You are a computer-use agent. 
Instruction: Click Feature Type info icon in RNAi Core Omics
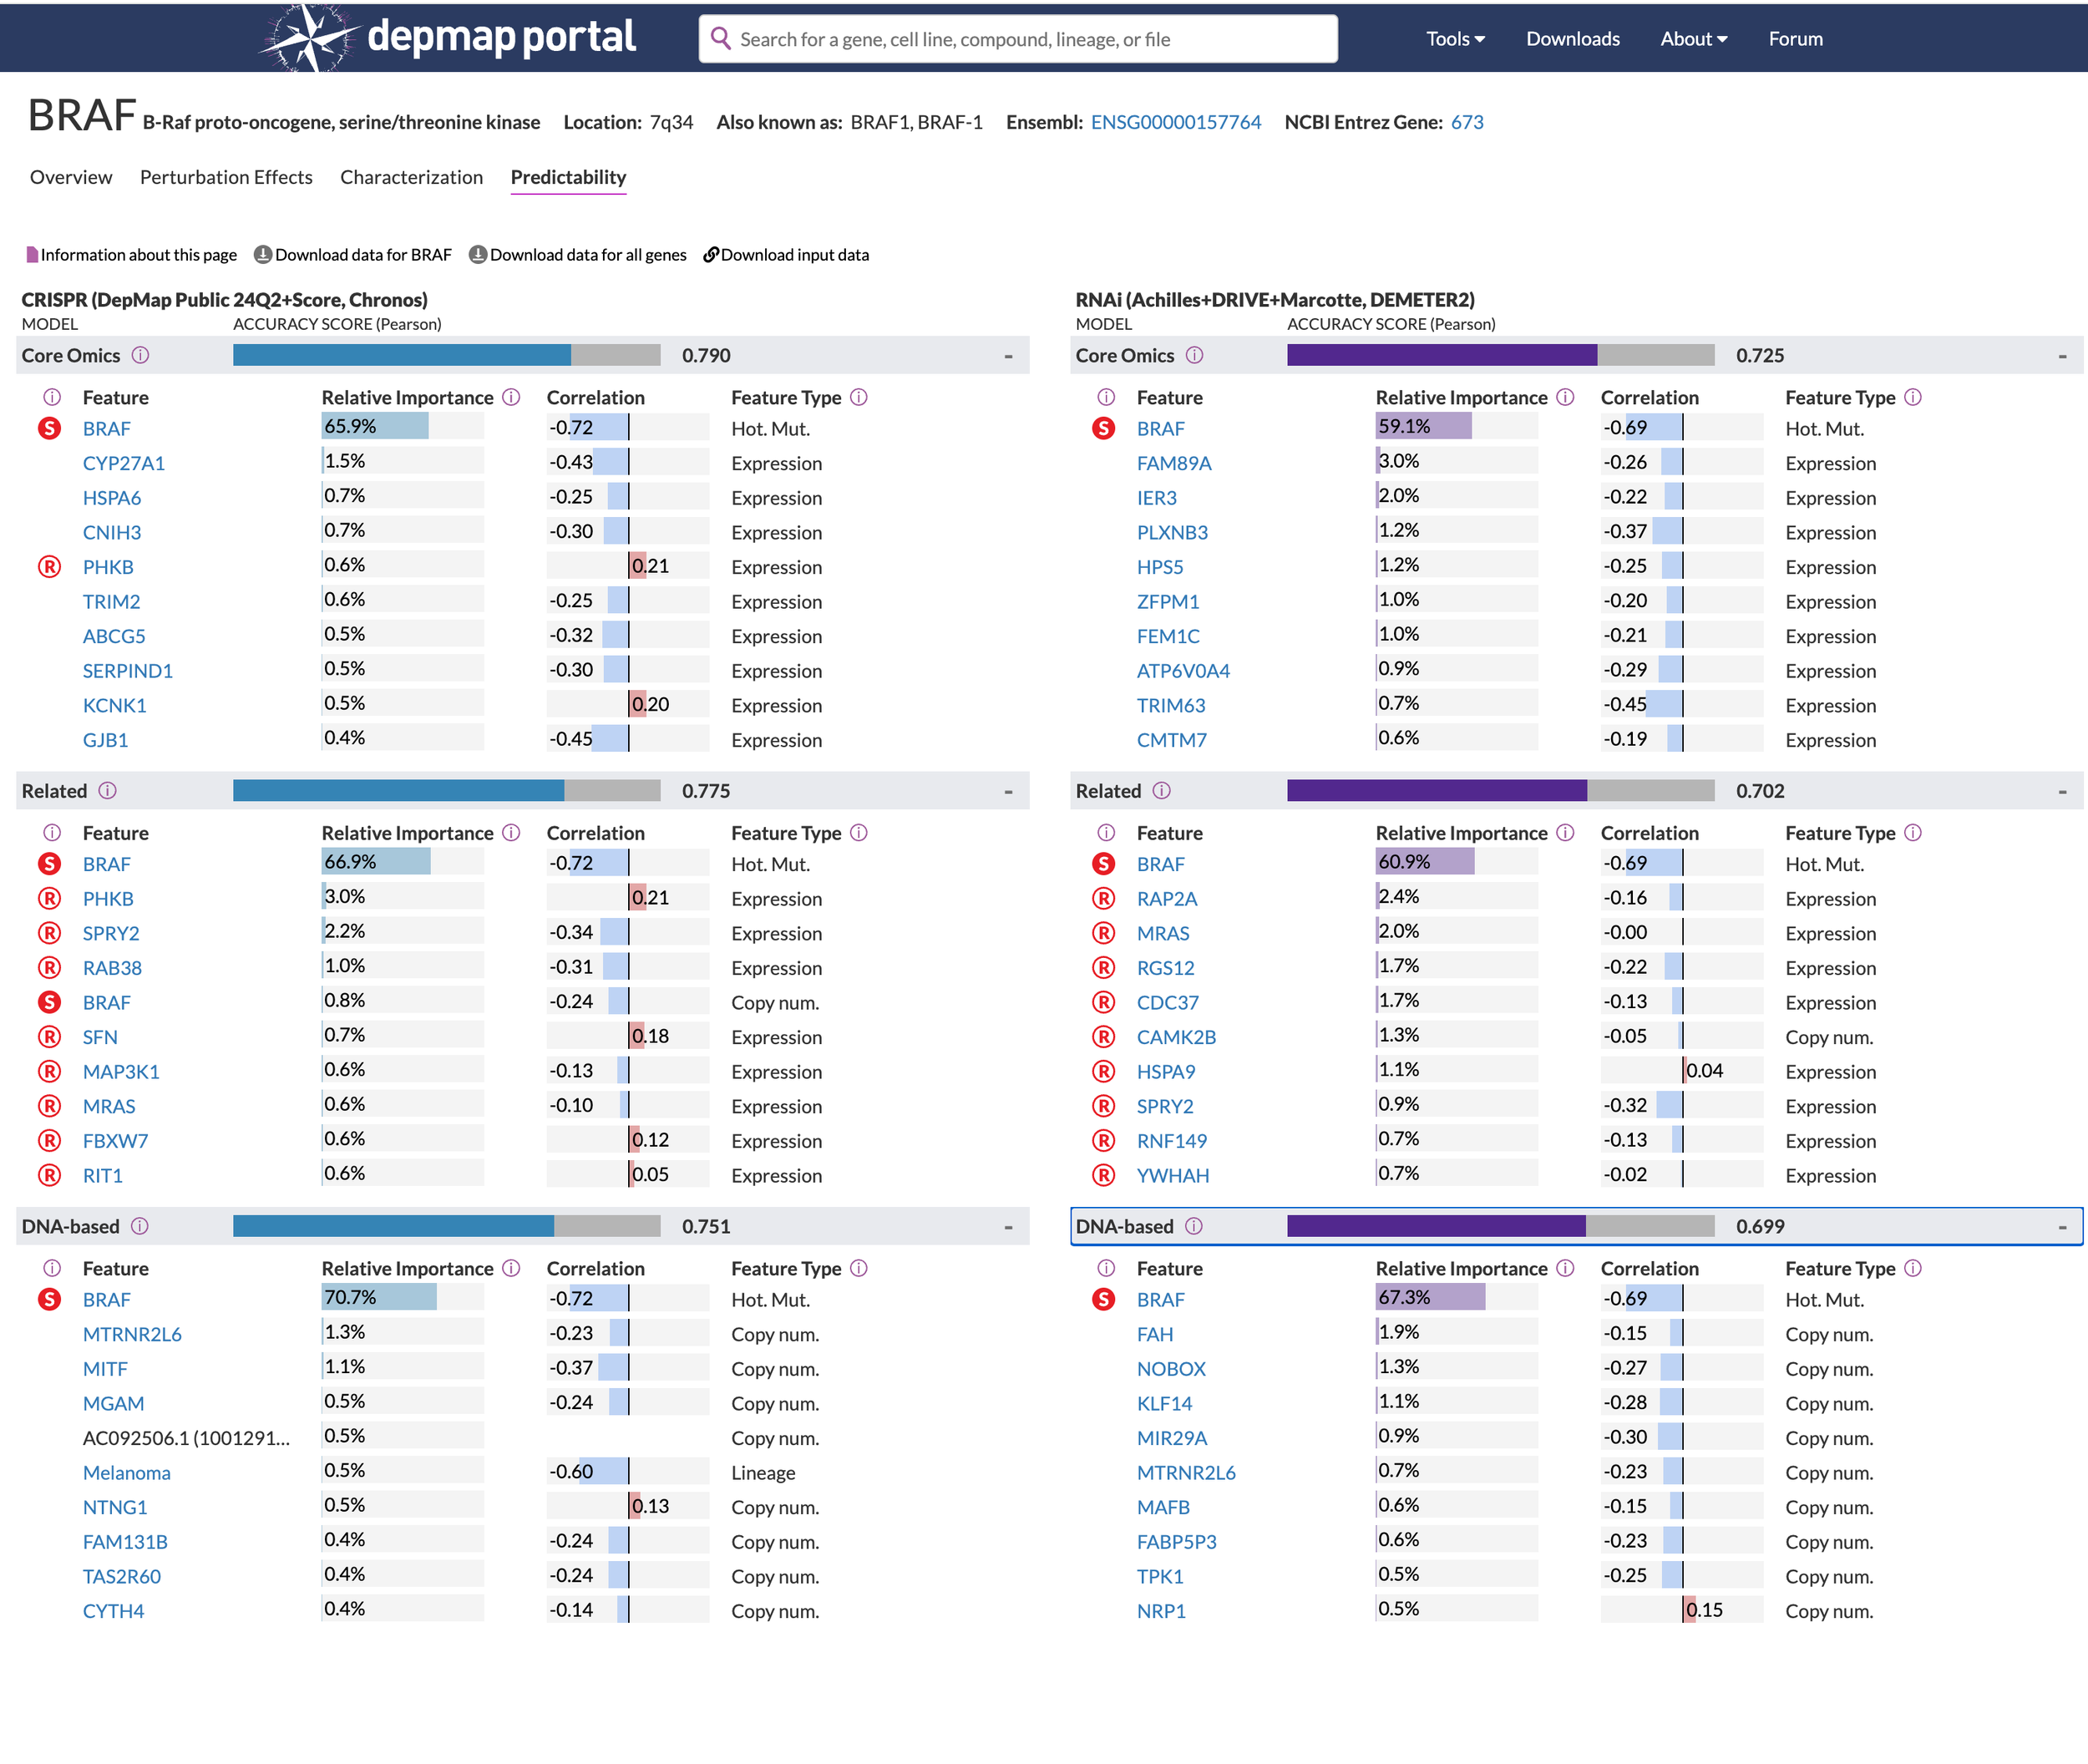click(1913, 397)
